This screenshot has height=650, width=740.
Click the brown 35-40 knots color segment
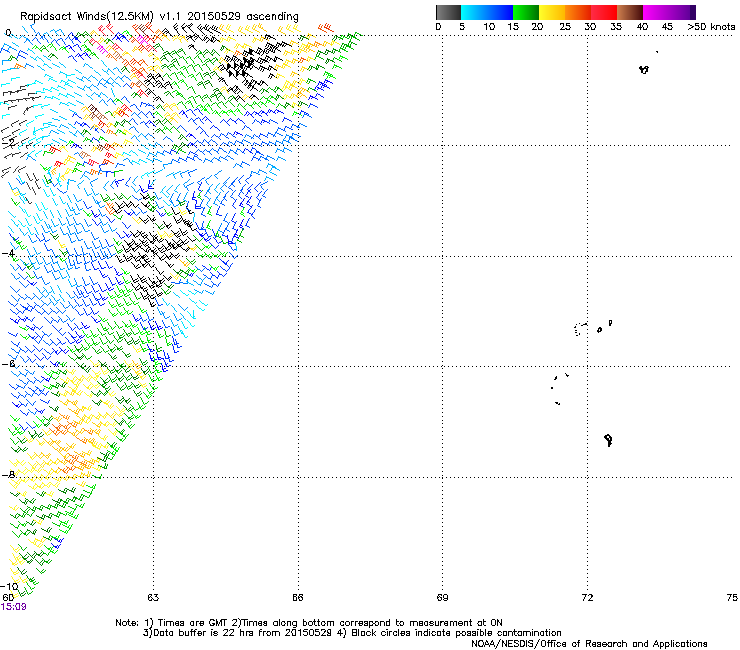click(630, 12)
